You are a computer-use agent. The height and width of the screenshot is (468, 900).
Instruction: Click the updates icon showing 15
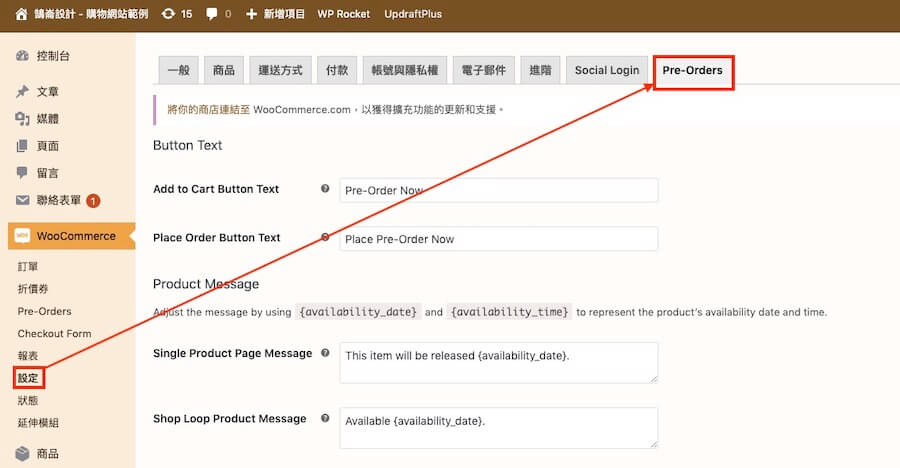click(x=167, y=14)
